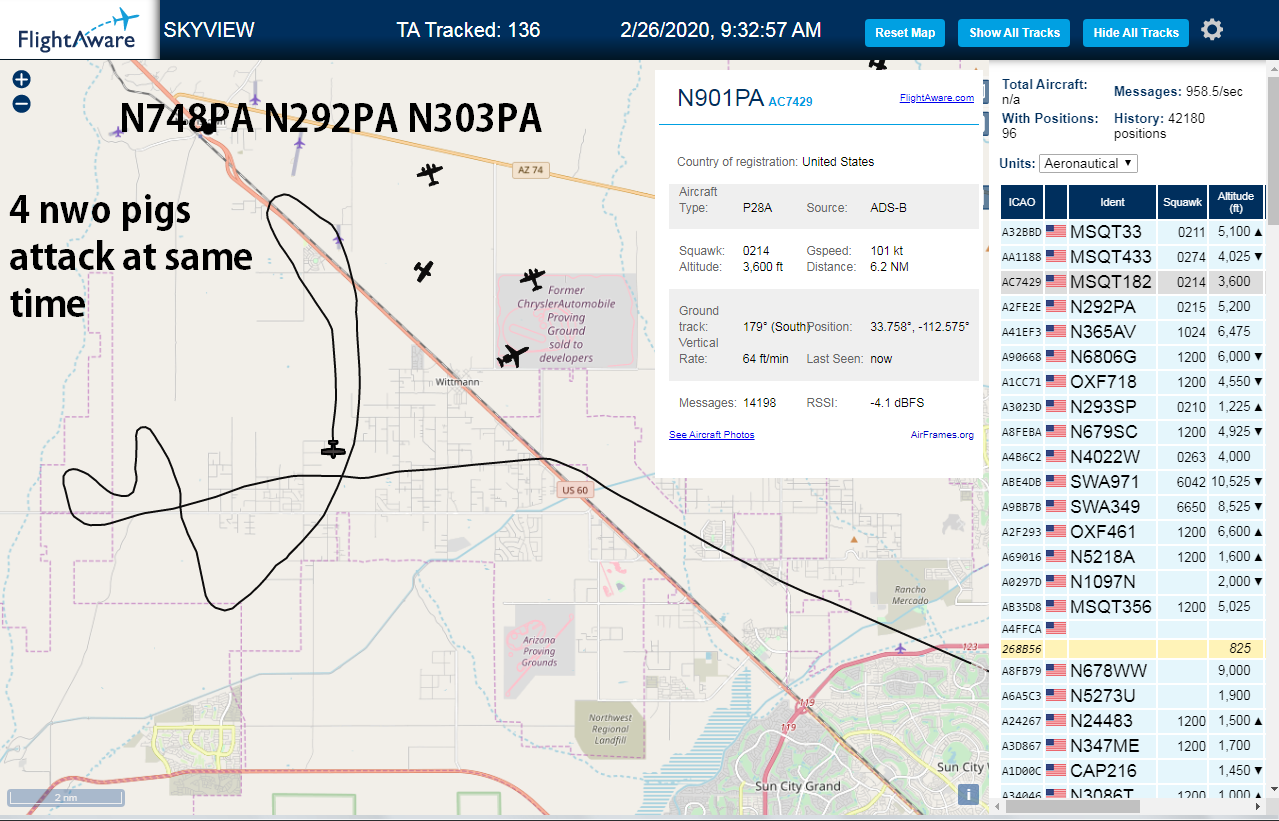The height and width of the screenshot is (821, 1279).
Task: Click the US flag in the CAP216 row
Action: click(1055, 771)
